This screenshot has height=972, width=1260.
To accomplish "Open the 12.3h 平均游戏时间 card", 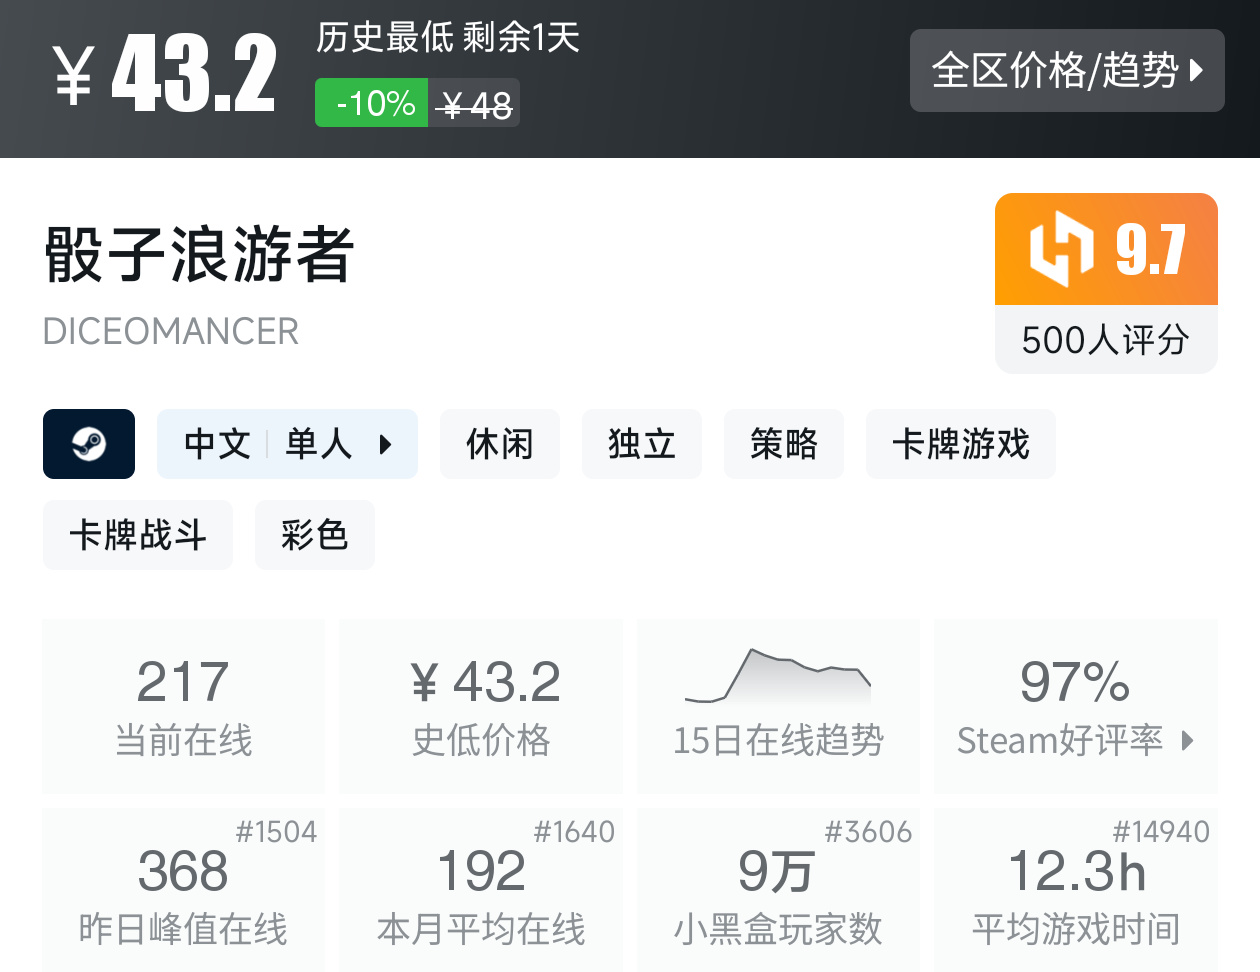I will tap(1076, 890).
